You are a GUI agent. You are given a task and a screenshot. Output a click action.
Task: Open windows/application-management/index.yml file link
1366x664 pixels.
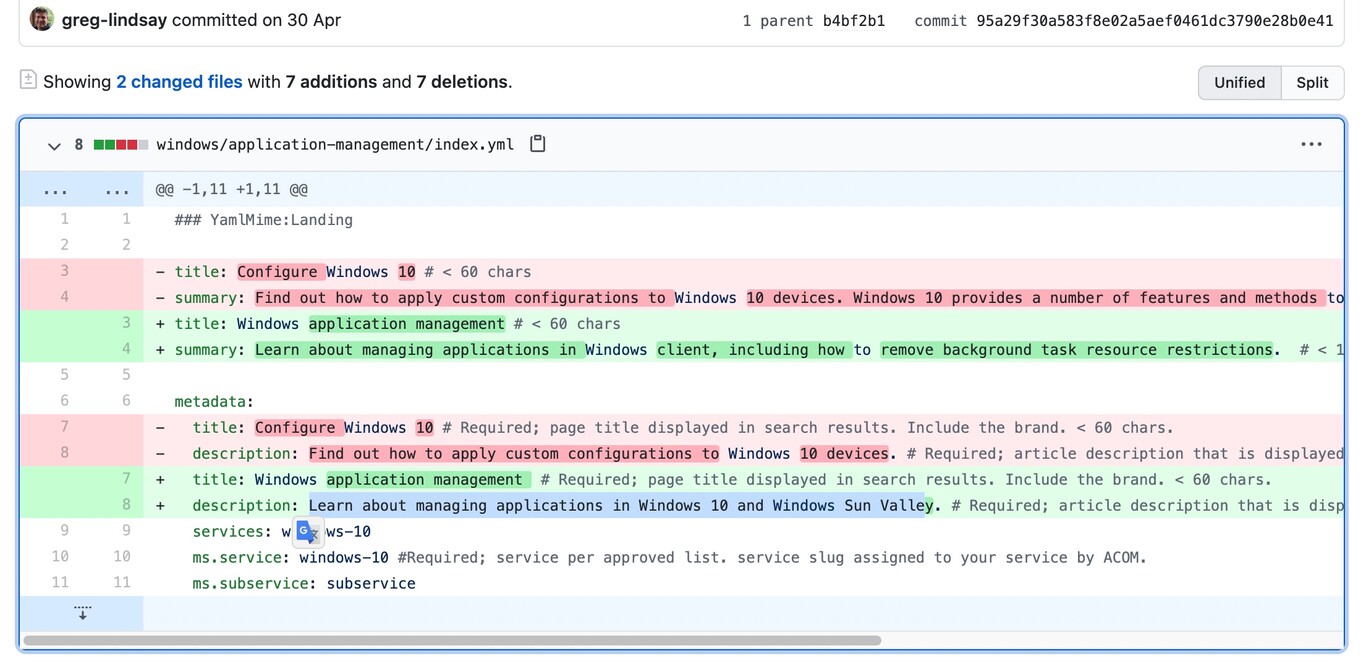pyautogui.click(x=335, y=145)
